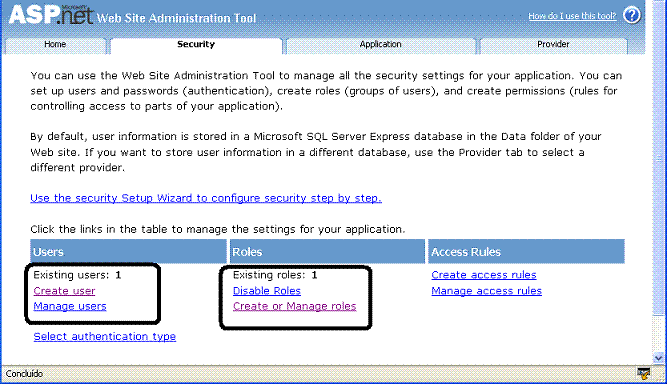Open the Home tab

point(55,45)
